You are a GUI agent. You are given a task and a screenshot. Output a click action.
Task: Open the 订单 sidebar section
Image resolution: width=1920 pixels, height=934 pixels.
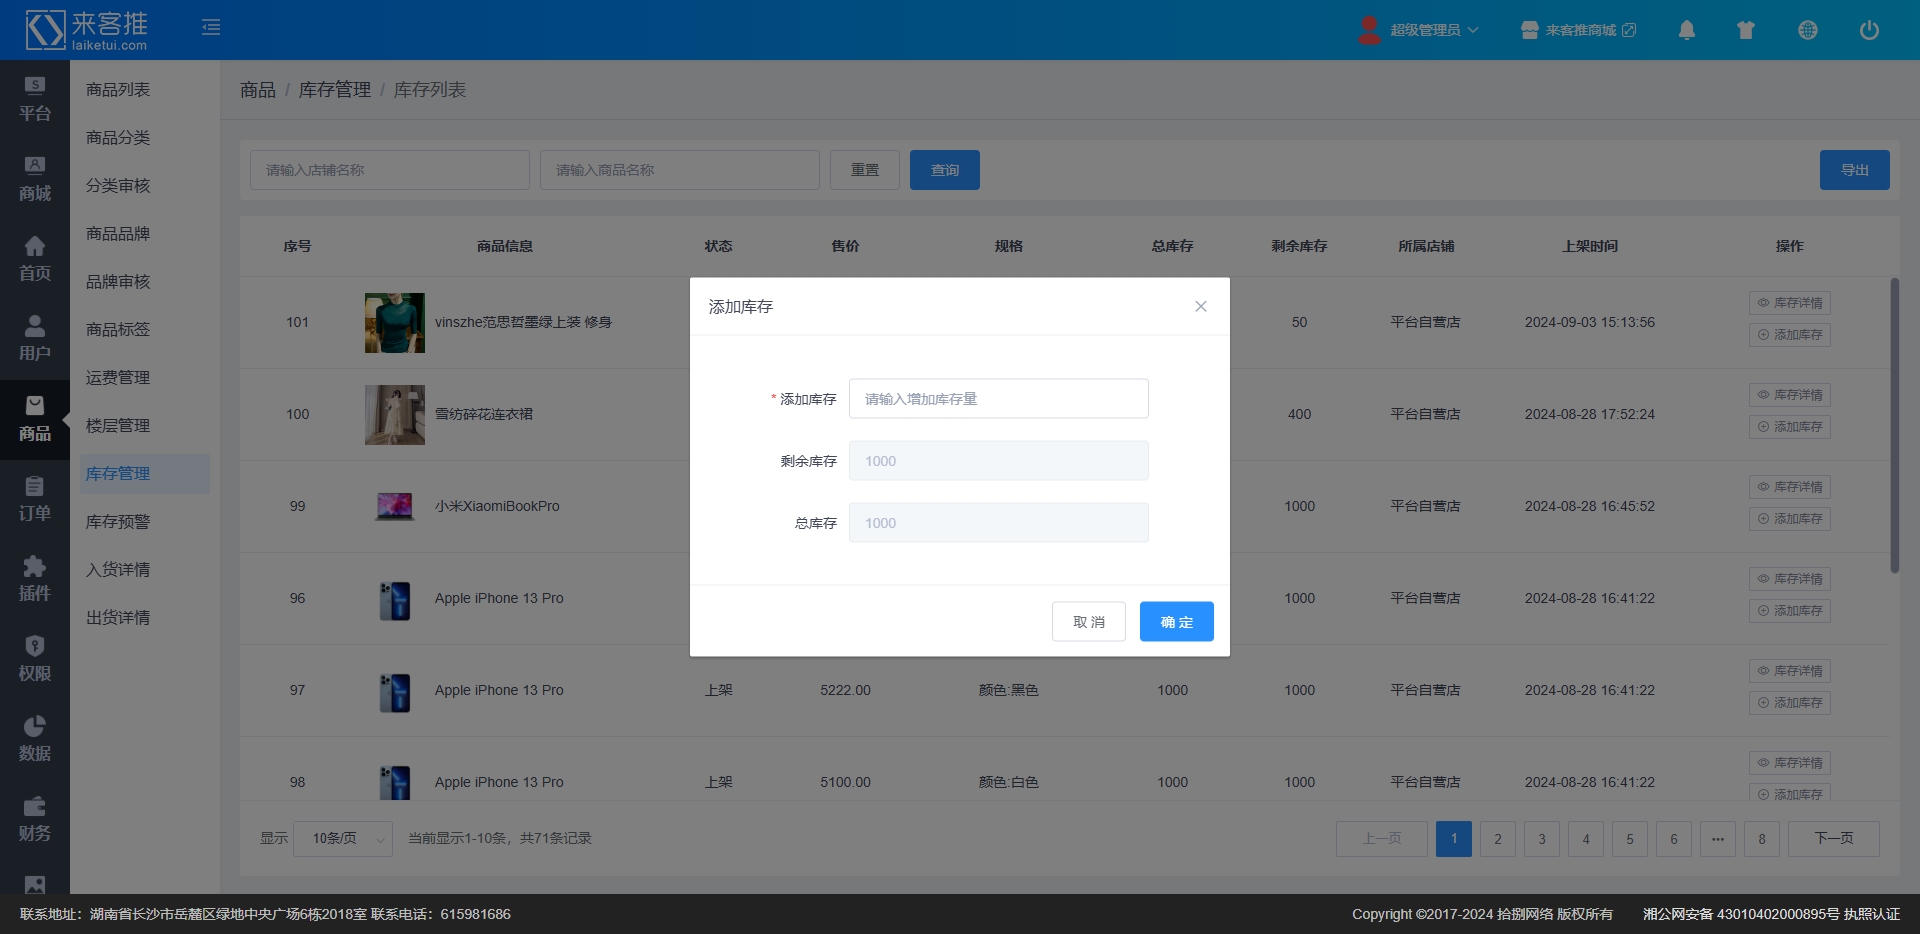[35, 499]
